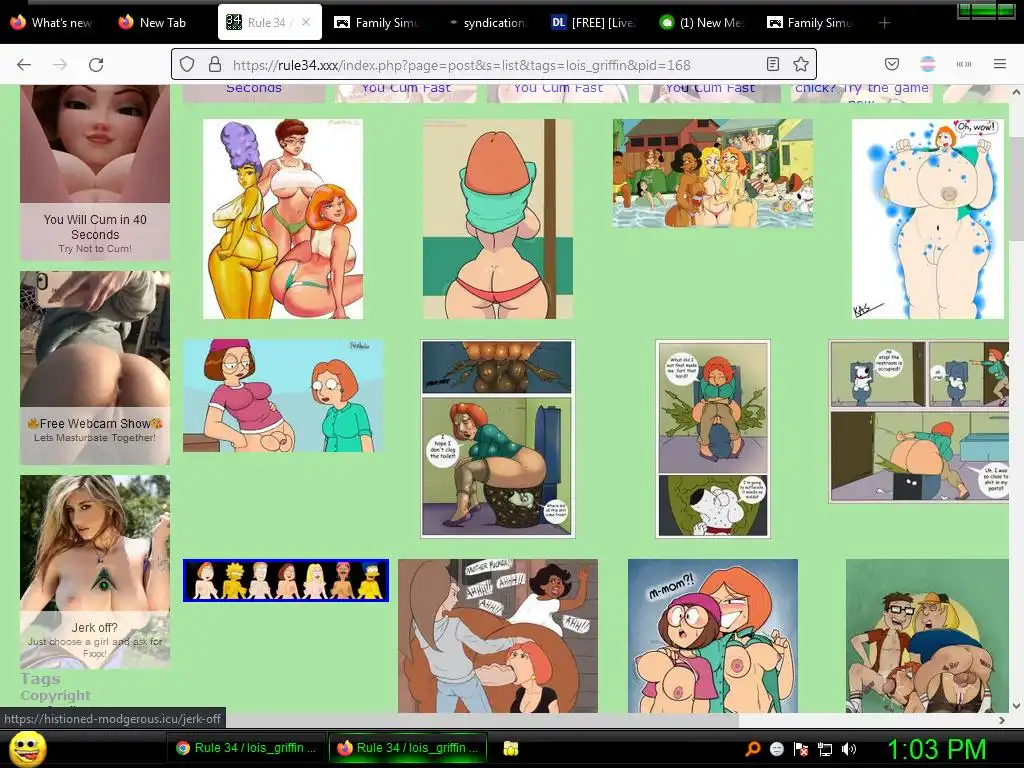Save the page to Pocket
Viewport: 1024px width, 768px height.
(x=891, y=64)
